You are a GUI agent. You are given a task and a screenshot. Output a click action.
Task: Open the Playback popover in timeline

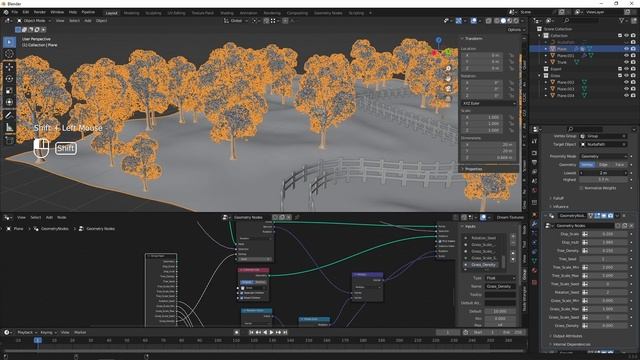coord(27,332)
